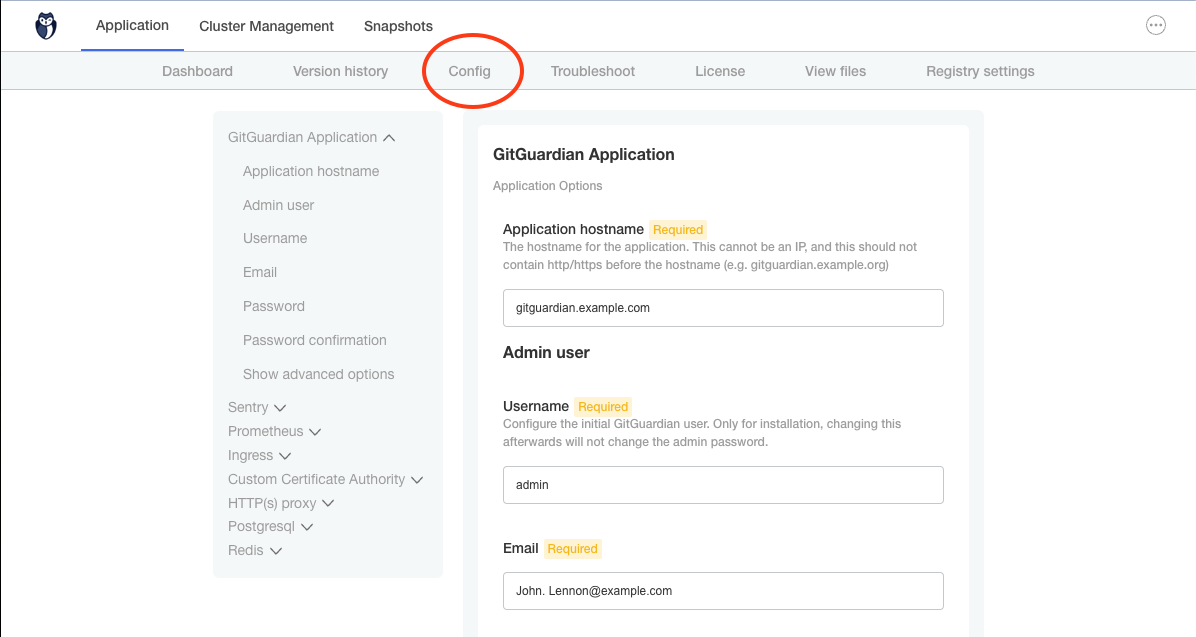1196x637 pixels.
Task: Focus the Email input field
Action: click(x=723, y=591)
